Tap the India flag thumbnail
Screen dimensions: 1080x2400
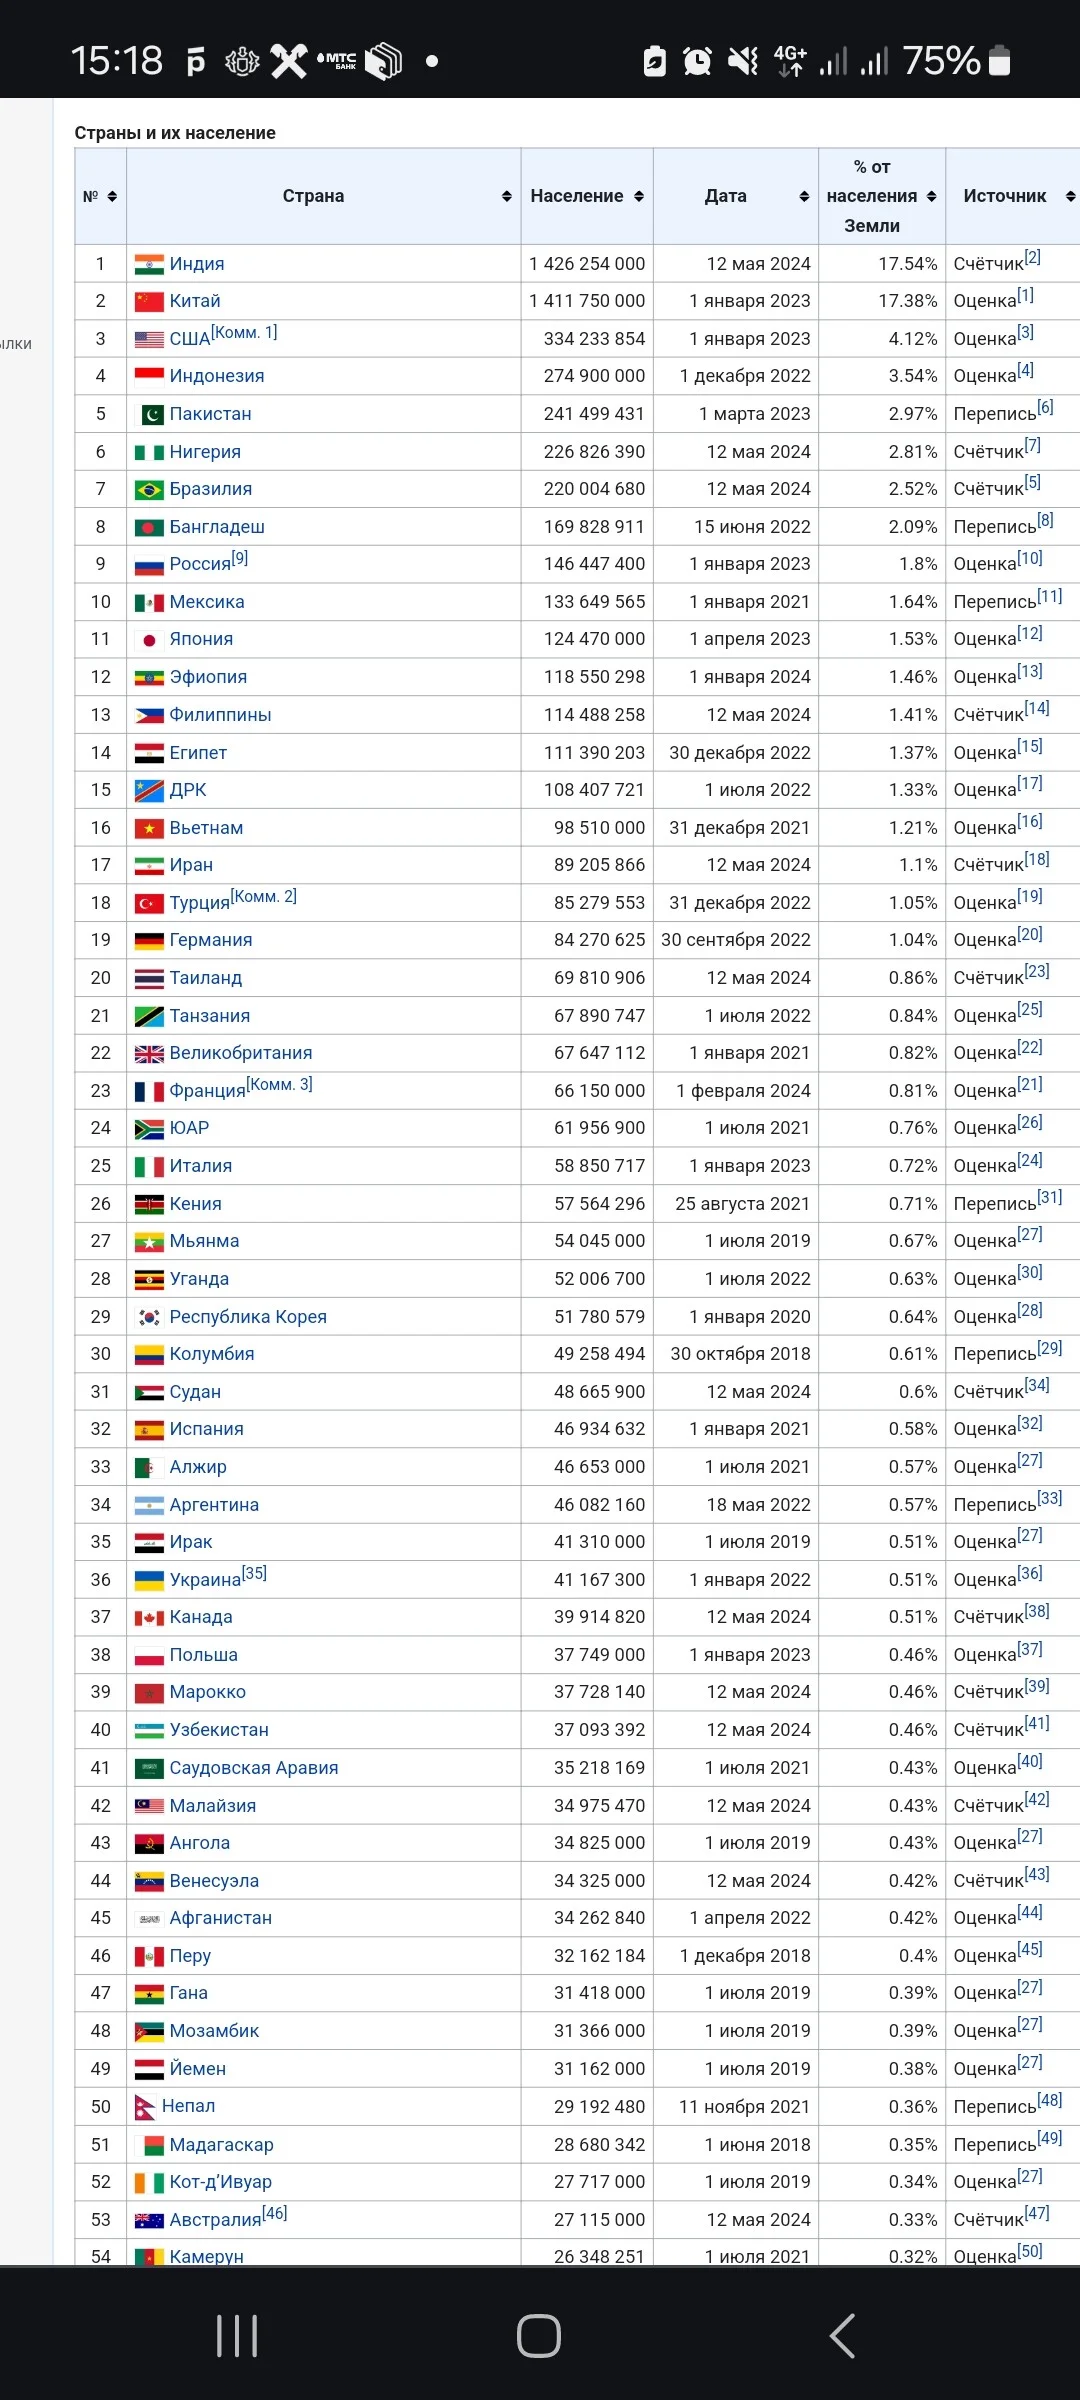[x=149, y=265]
